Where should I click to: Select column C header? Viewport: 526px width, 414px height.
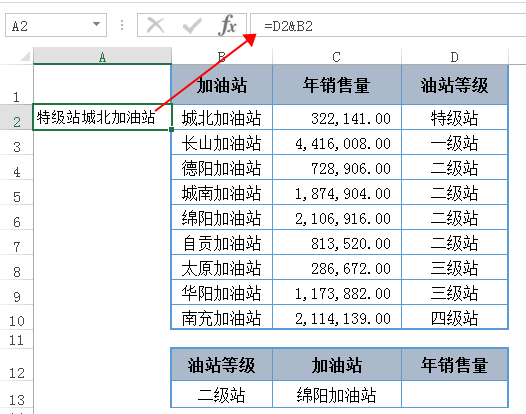[336, 56]
